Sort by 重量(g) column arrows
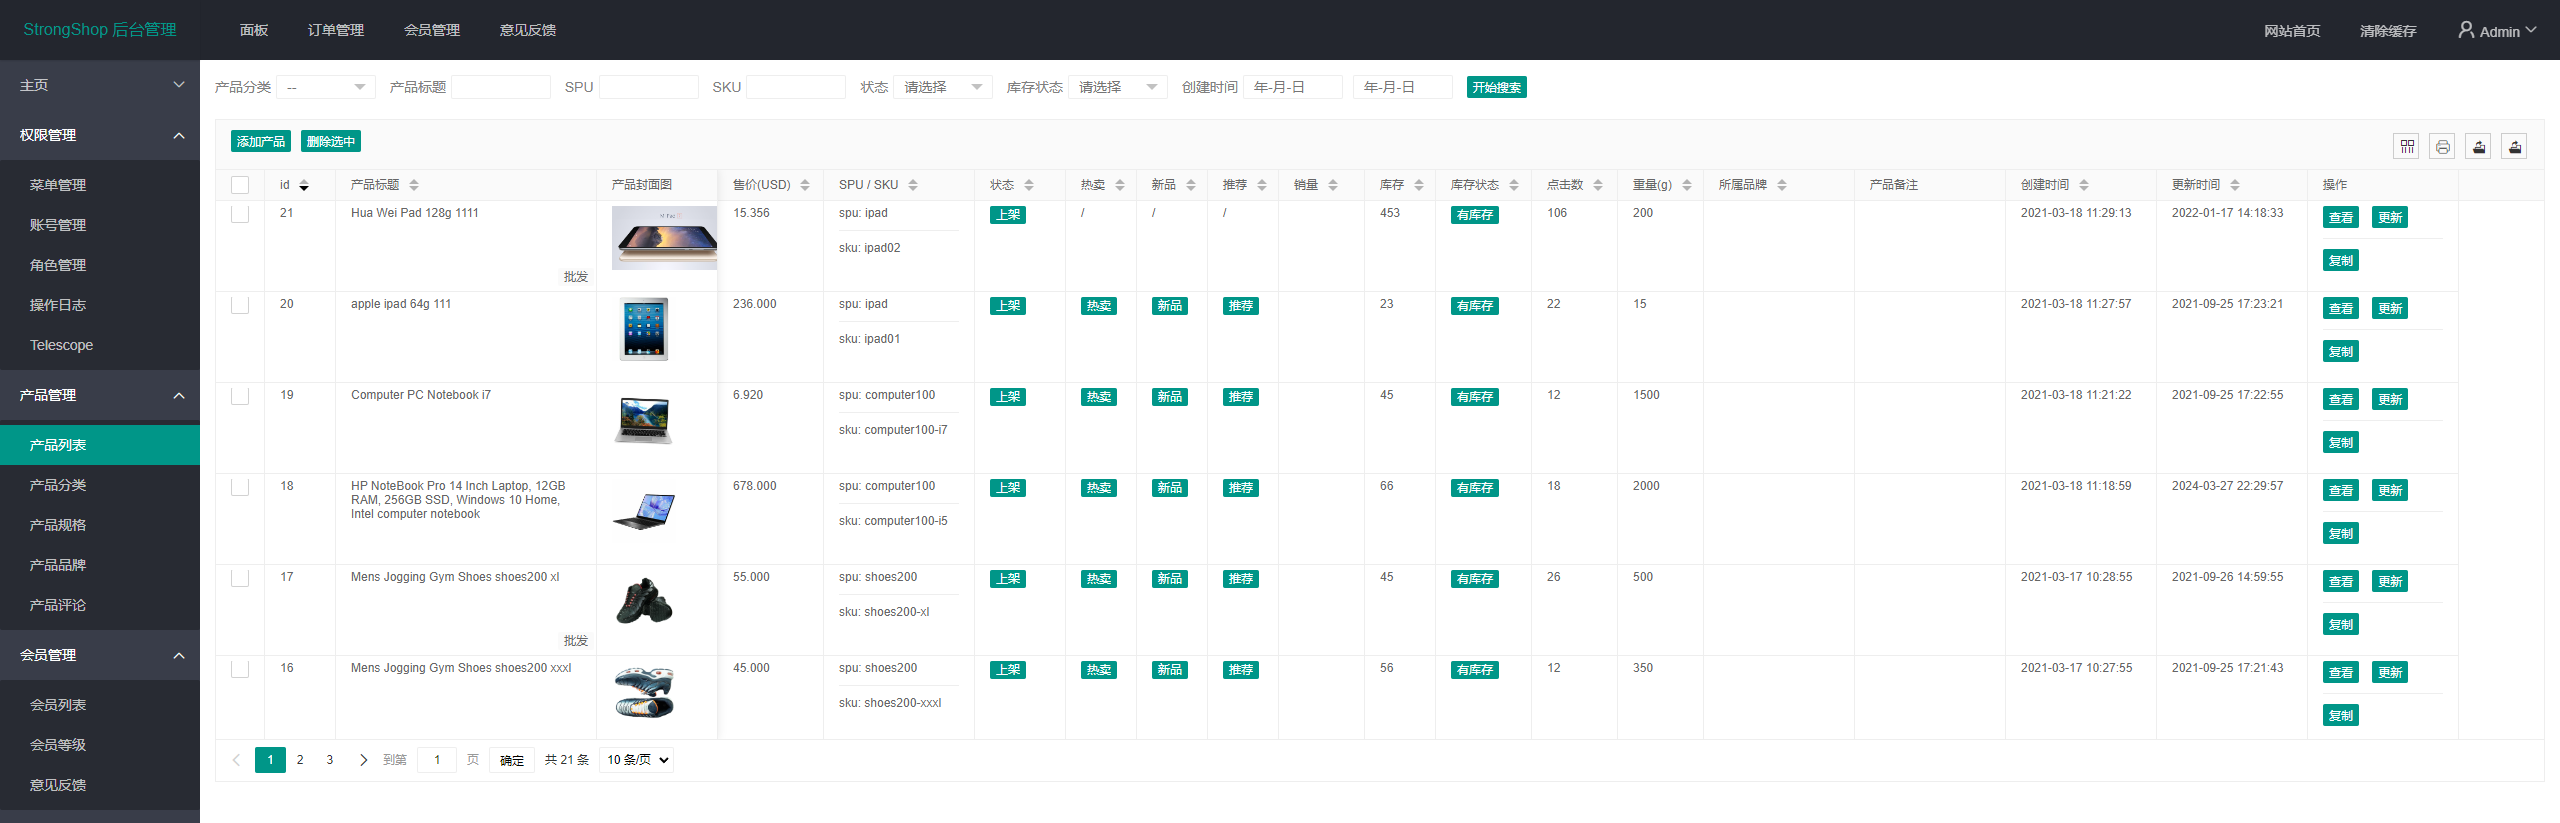This screenshot has height=823, width=2560. pyautogui.click(x=1687, y=185)
